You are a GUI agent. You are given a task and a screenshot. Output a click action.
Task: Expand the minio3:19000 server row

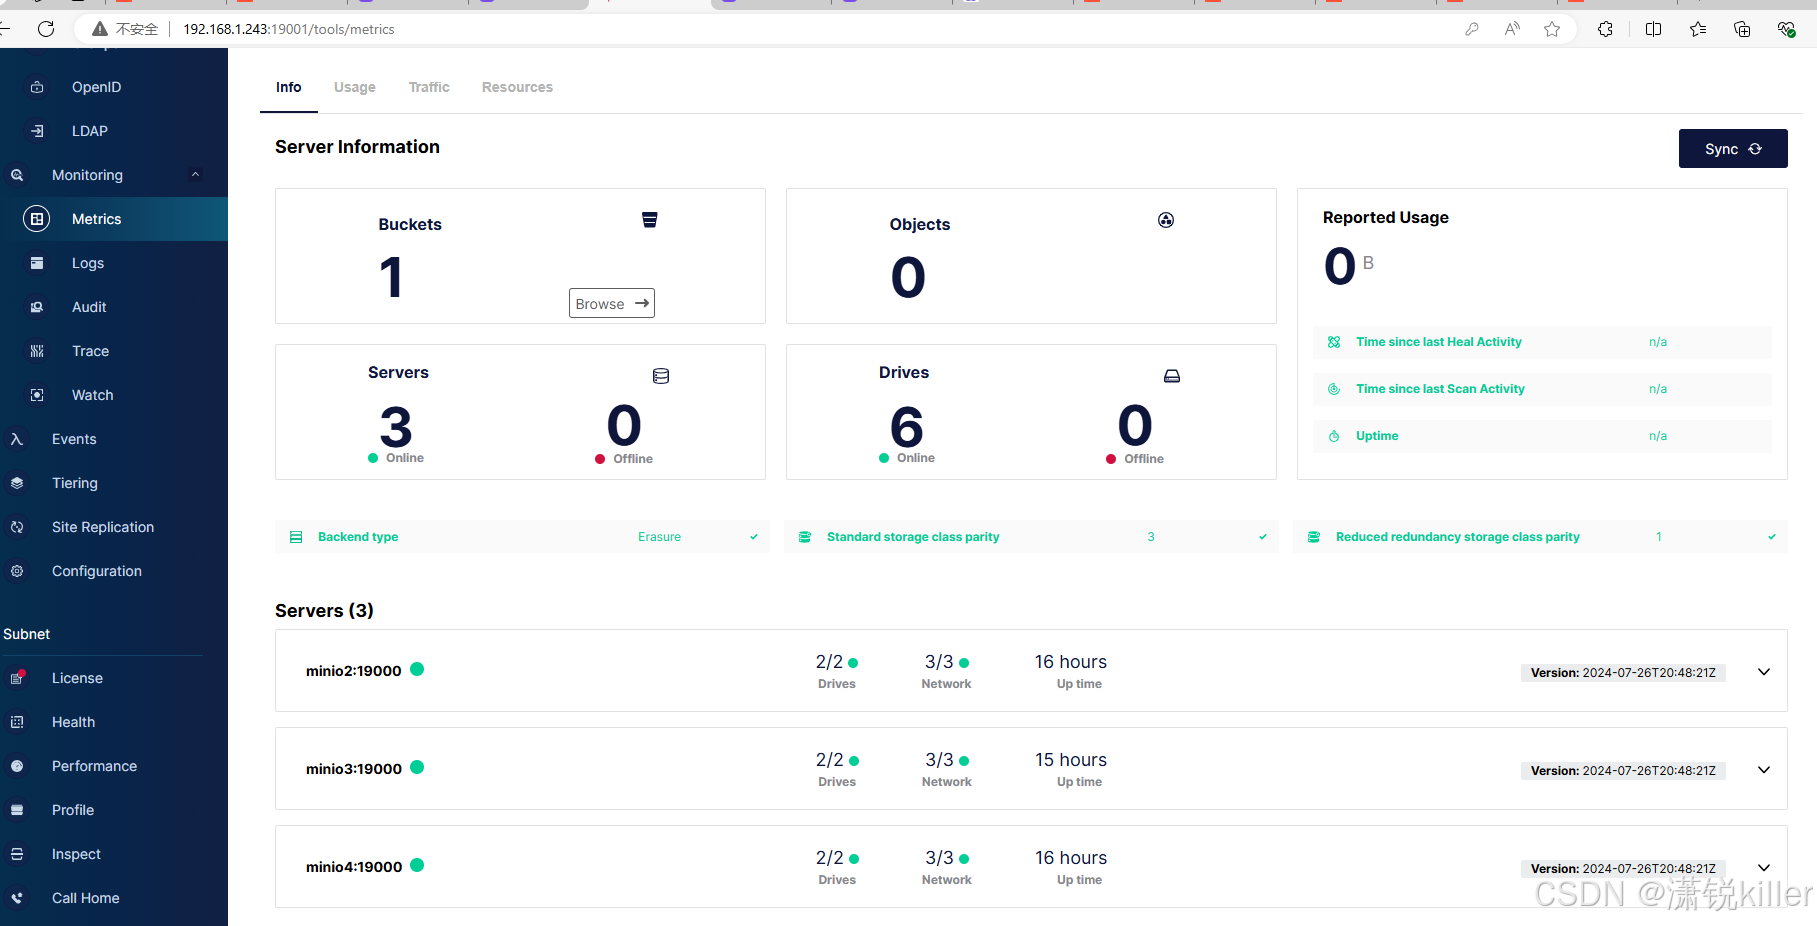point(1763,770)
